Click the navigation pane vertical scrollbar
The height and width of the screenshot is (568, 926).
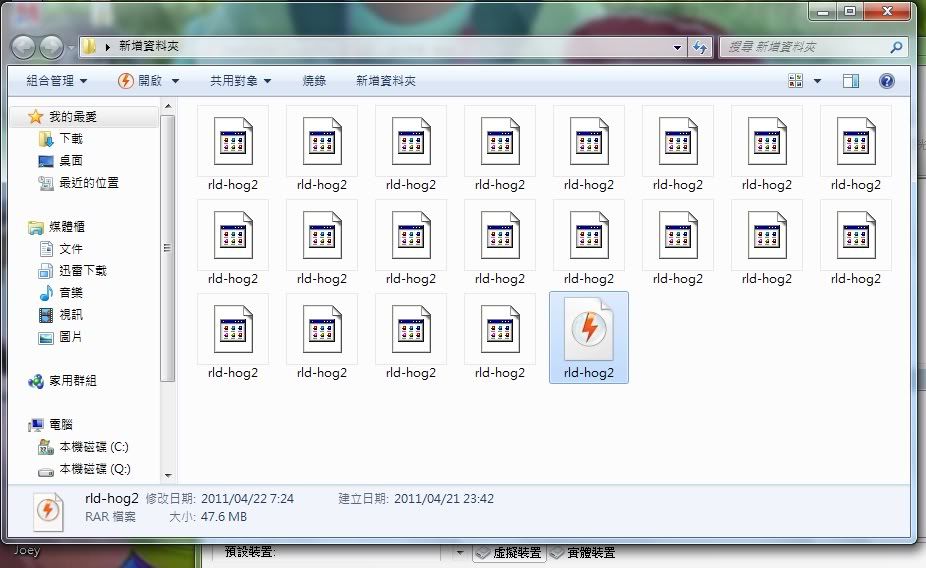168,250
